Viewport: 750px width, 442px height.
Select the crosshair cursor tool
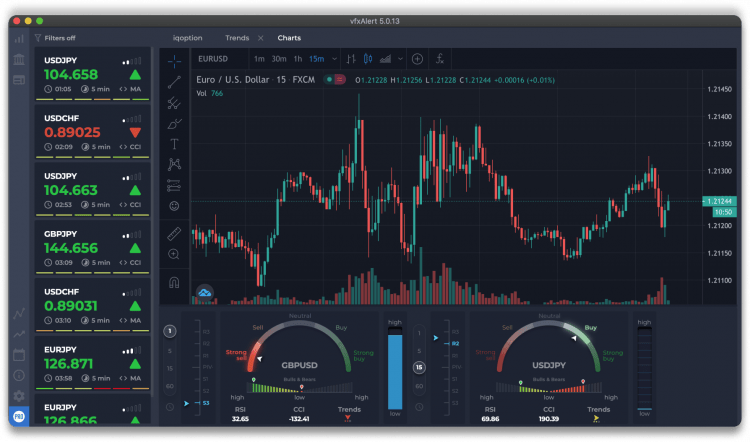(174, 60)
